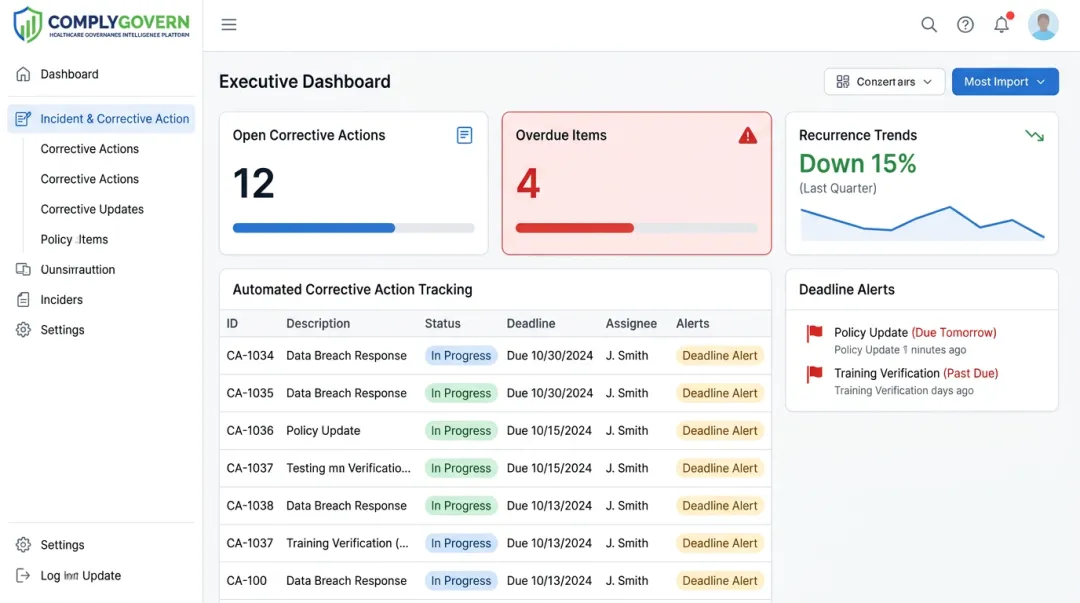
Task: Click Deadline Alert badge for CA-1036
Action: pos(720,431)
